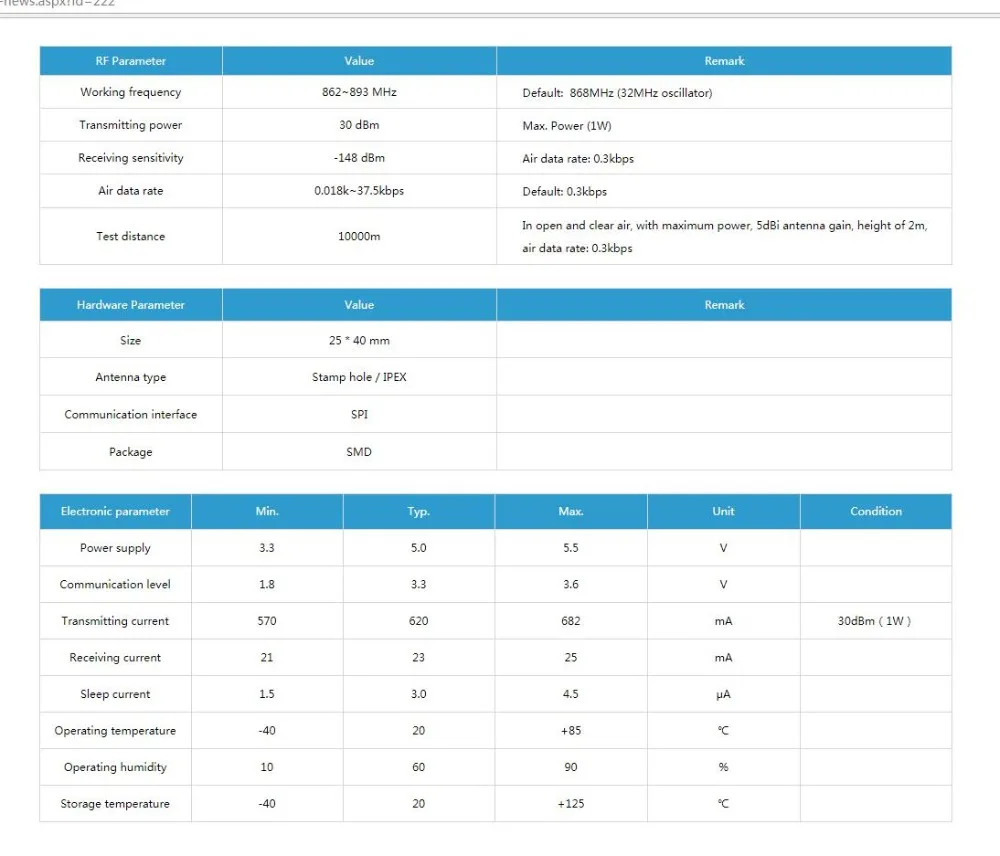
Task: Click Transmitting current max '682'
Action: coord(571,621)
